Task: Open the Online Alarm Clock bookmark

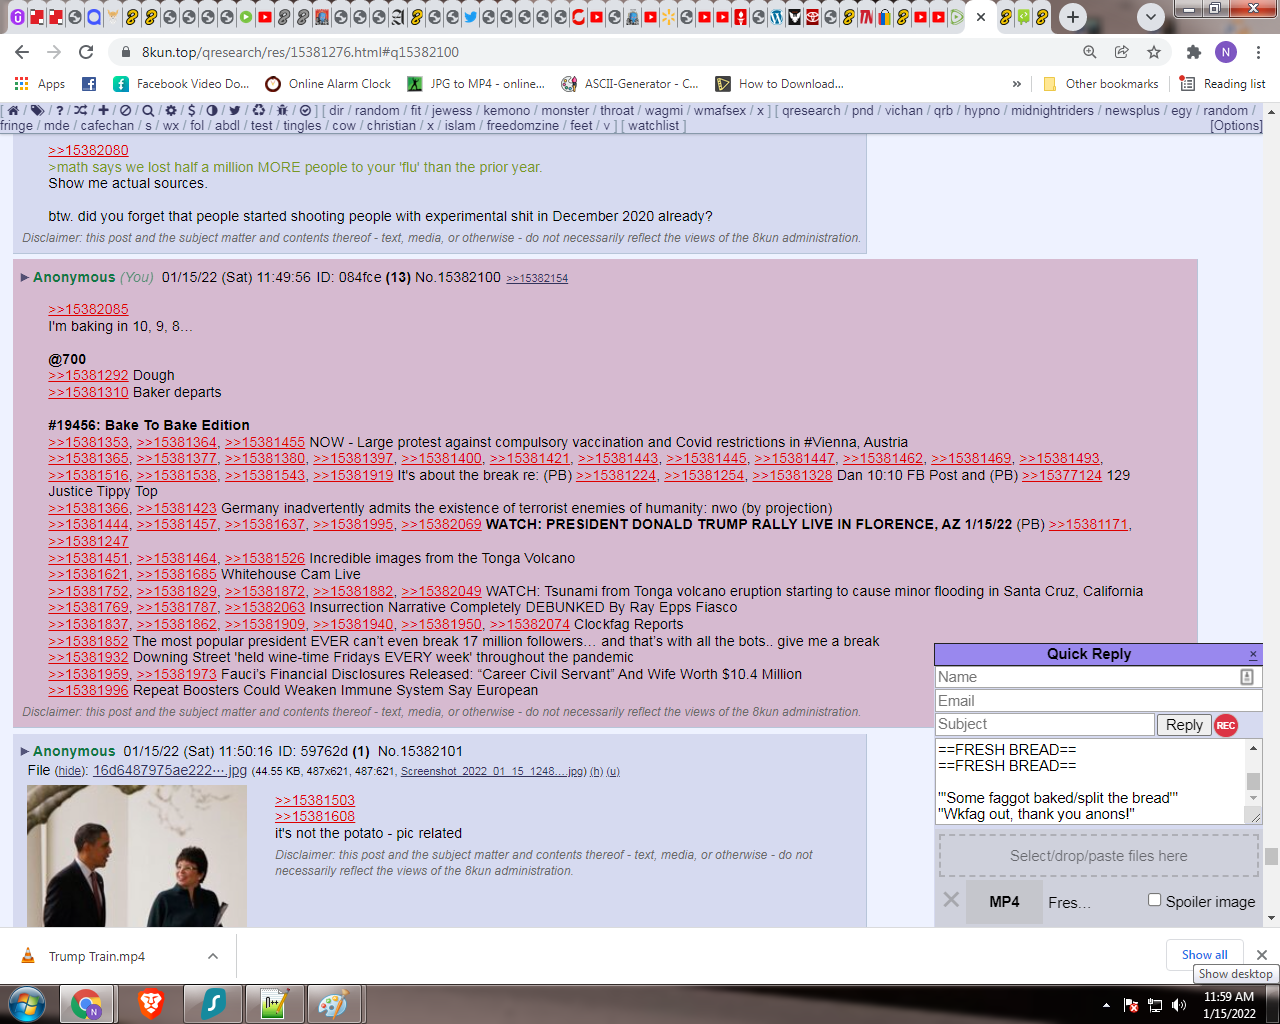Action: click(328, 84)
